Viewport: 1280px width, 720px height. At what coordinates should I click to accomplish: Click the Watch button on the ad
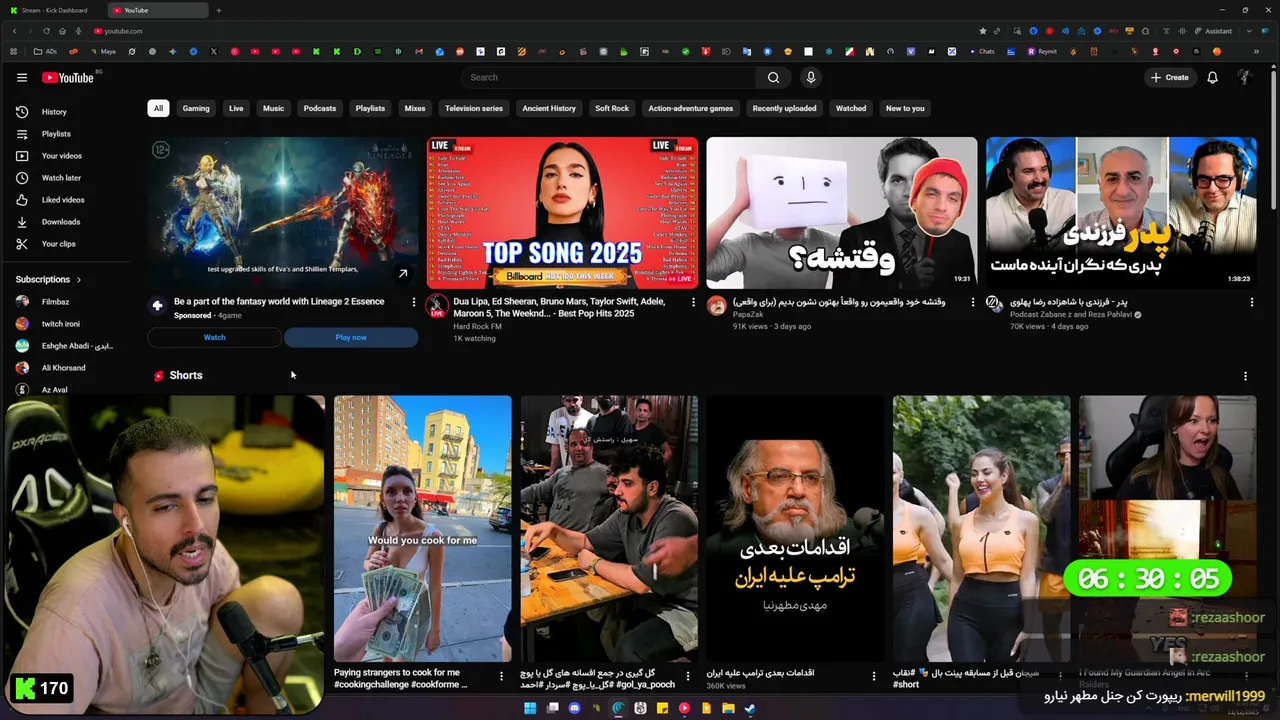click(x=215, y=338)
